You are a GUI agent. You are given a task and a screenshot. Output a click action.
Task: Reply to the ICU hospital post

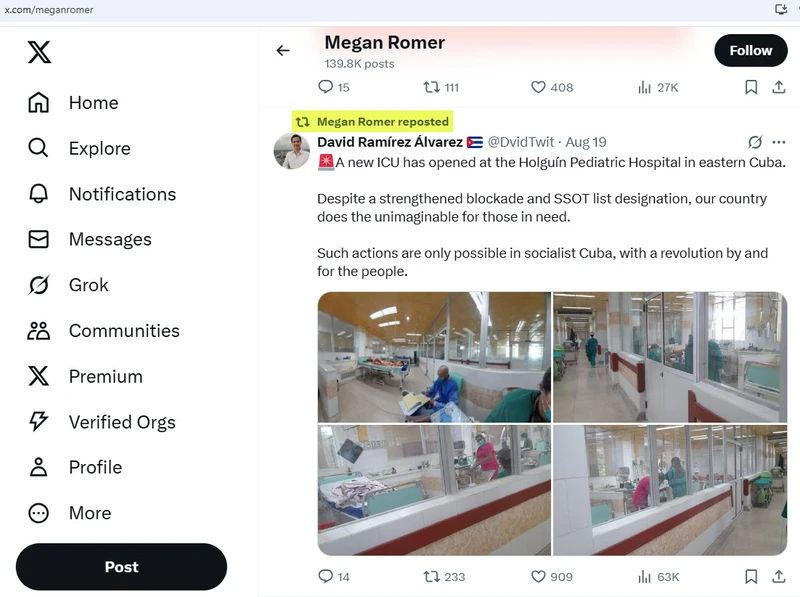(x=325, y=576)
